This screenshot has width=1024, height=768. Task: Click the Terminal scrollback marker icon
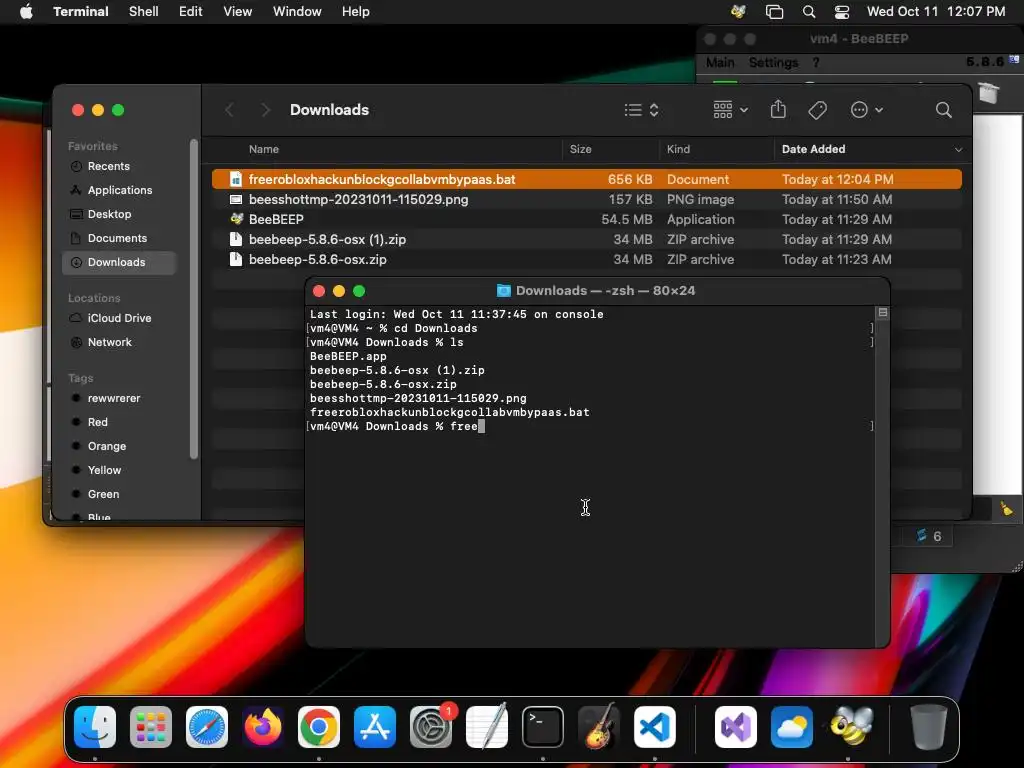pos(882,313)
